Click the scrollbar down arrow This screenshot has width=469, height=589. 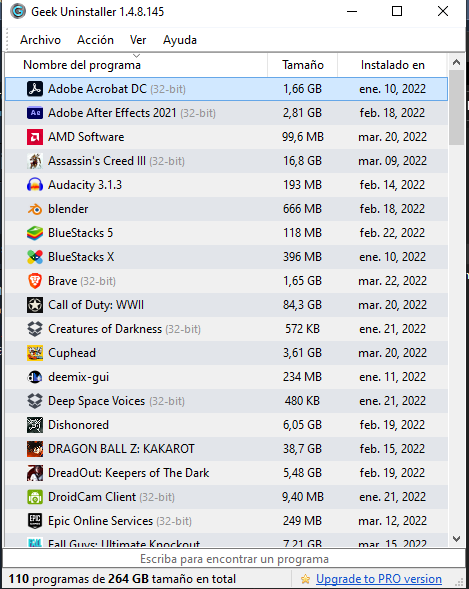pos(456,539)
